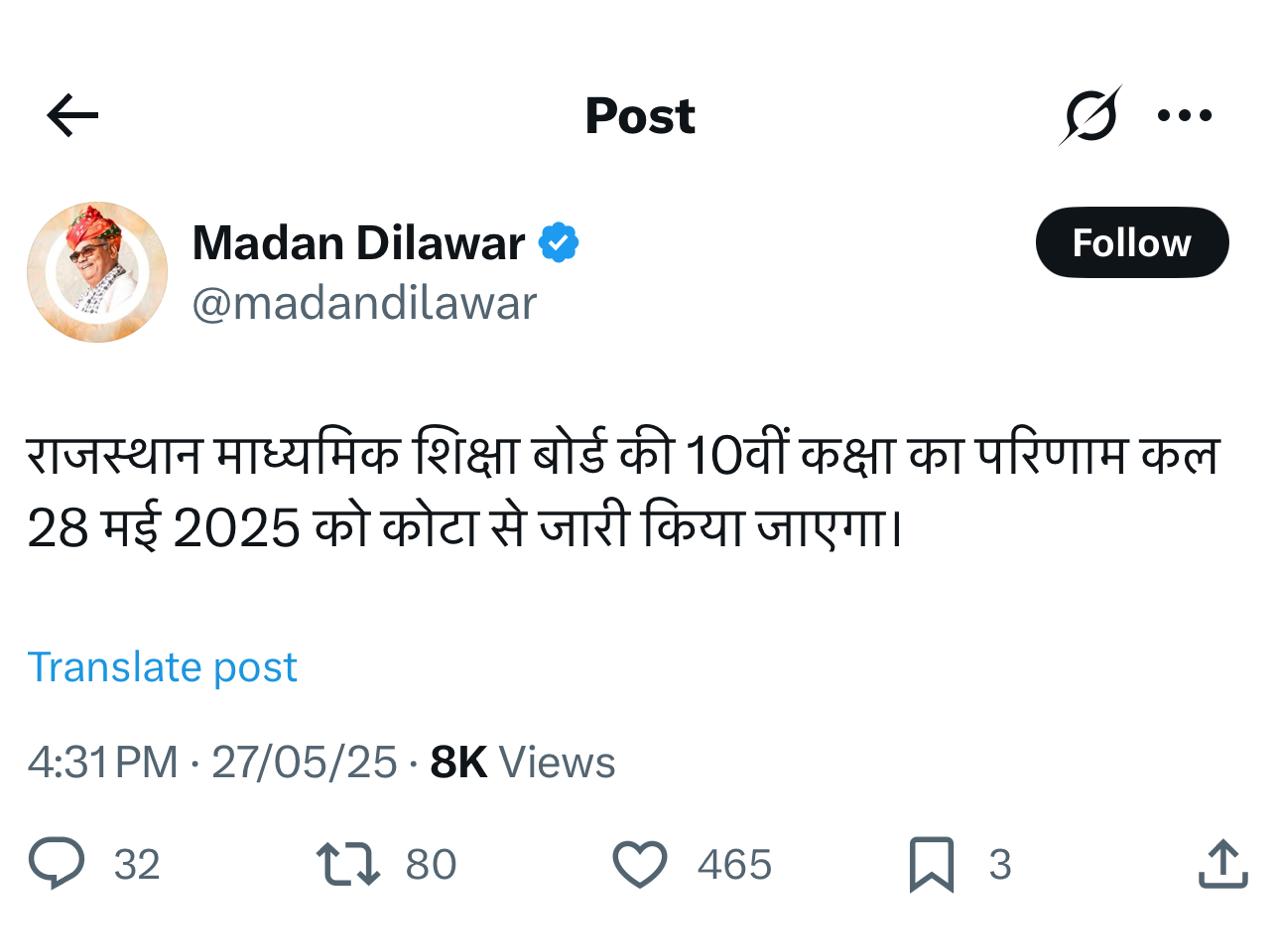Tap the Grok slashed-circle icon
Image resolution: width=1280 pixels, height=927 pixels.
coord(1089,116)
